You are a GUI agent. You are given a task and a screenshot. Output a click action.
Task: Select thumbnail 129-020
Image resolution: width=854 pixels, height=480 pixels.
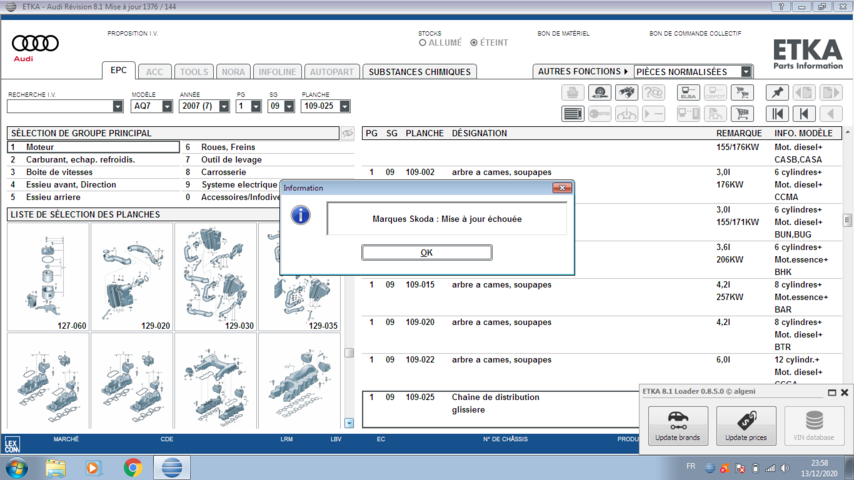point(132,277)
